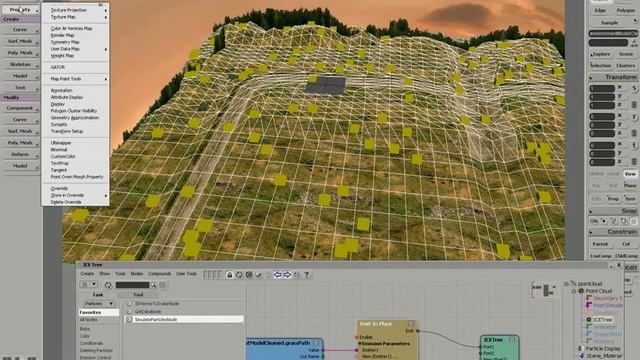Open the Property dropdown button
Viewport: 640px width, 360px height.
(20, 9)
